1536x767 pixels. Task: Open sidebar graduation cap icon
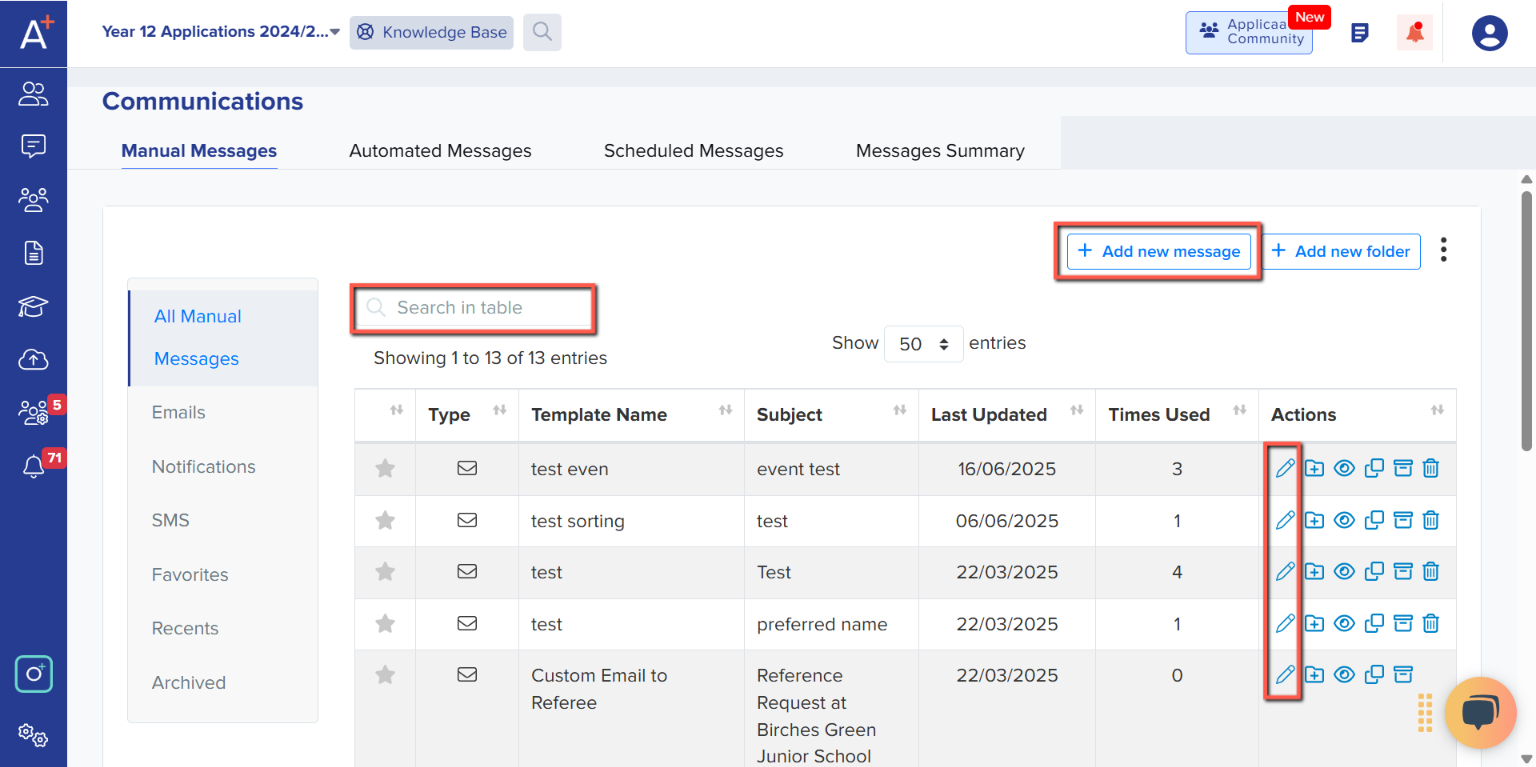point(33,306)
